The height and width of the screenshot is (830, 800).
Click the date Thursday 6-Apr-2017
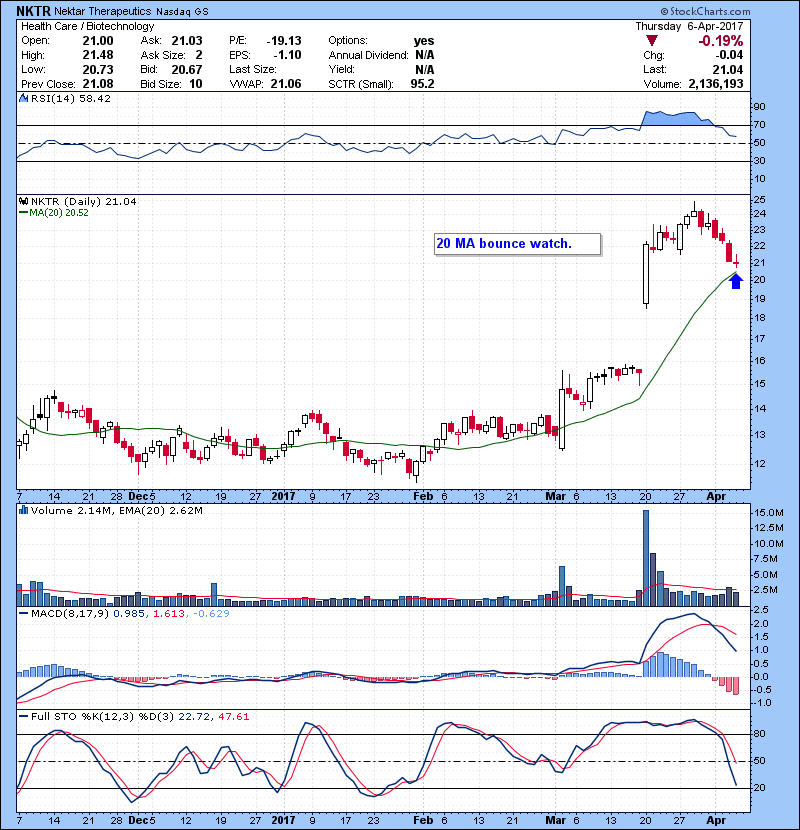[689, 26]
